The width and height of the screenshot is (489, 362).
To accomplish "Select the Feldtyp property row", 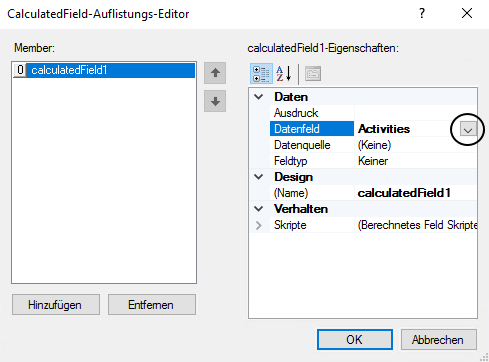I will point(373,161).
